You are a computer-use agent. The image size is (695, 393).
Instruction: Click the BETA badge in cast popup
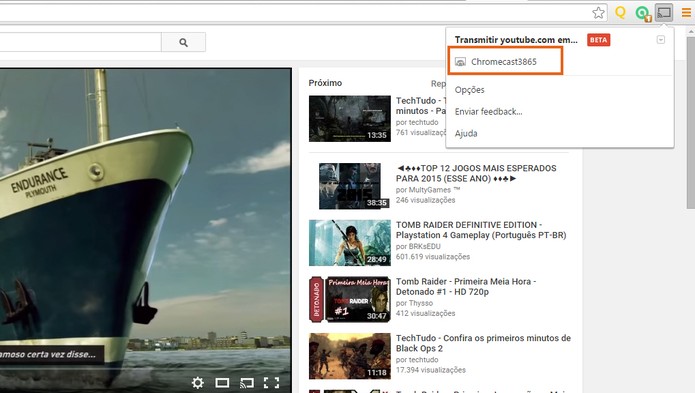pyautogui.click(x=598, y=40)
